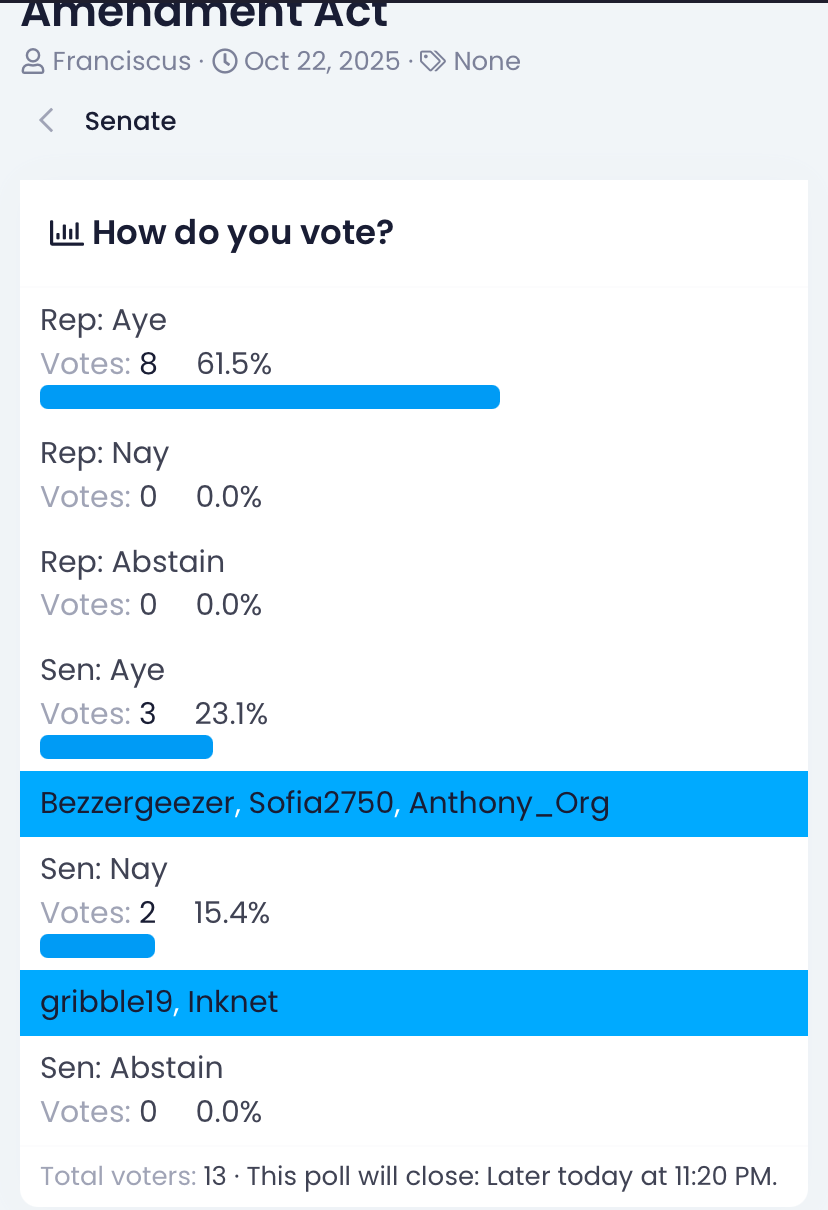Open Anthony_Org's voter profile
Screen dimensions: 828x1210
(509, 803)
